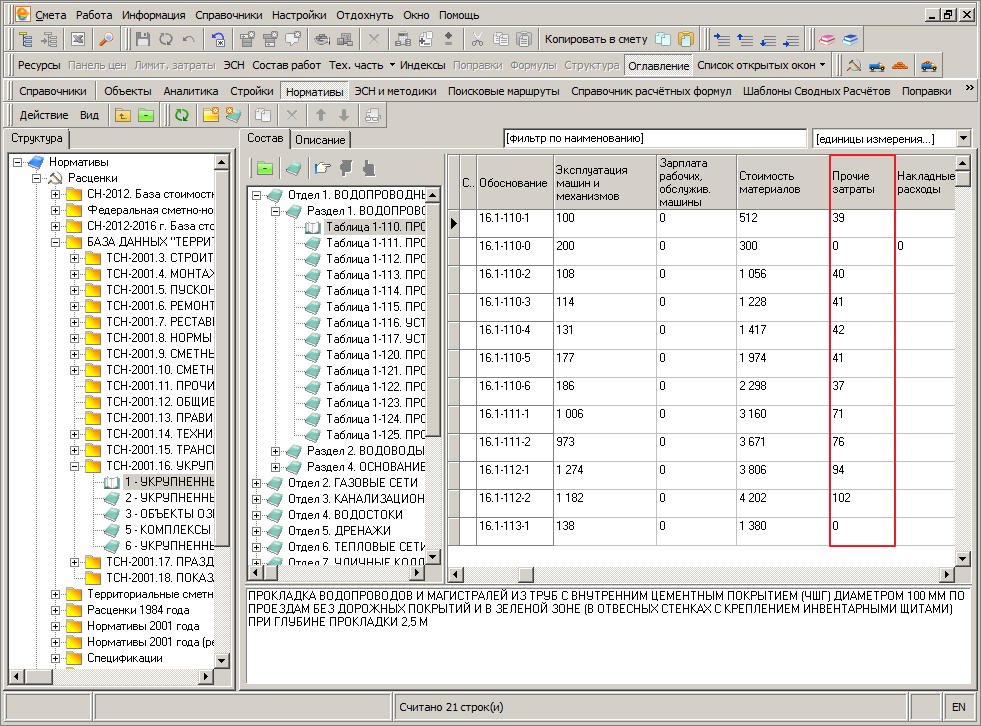Open the Действие menu button
The width and height of the screenshot is (981, 726).
44,115
